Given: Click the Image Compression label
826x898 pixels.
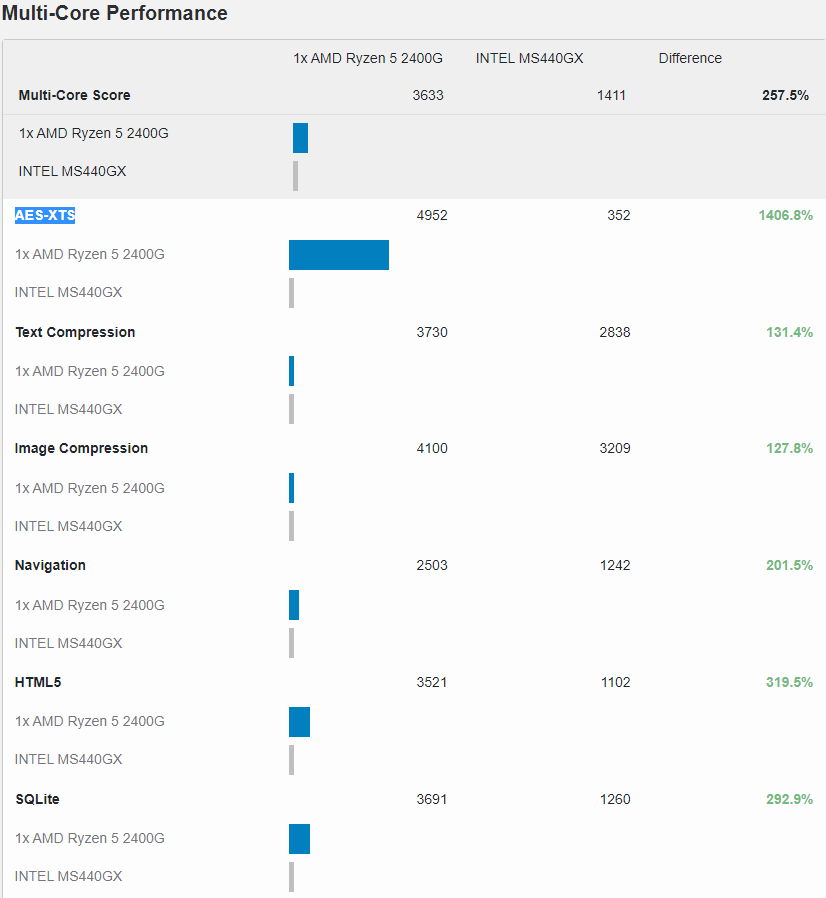Looking at the screenshot, I should [x=81, y=448].
